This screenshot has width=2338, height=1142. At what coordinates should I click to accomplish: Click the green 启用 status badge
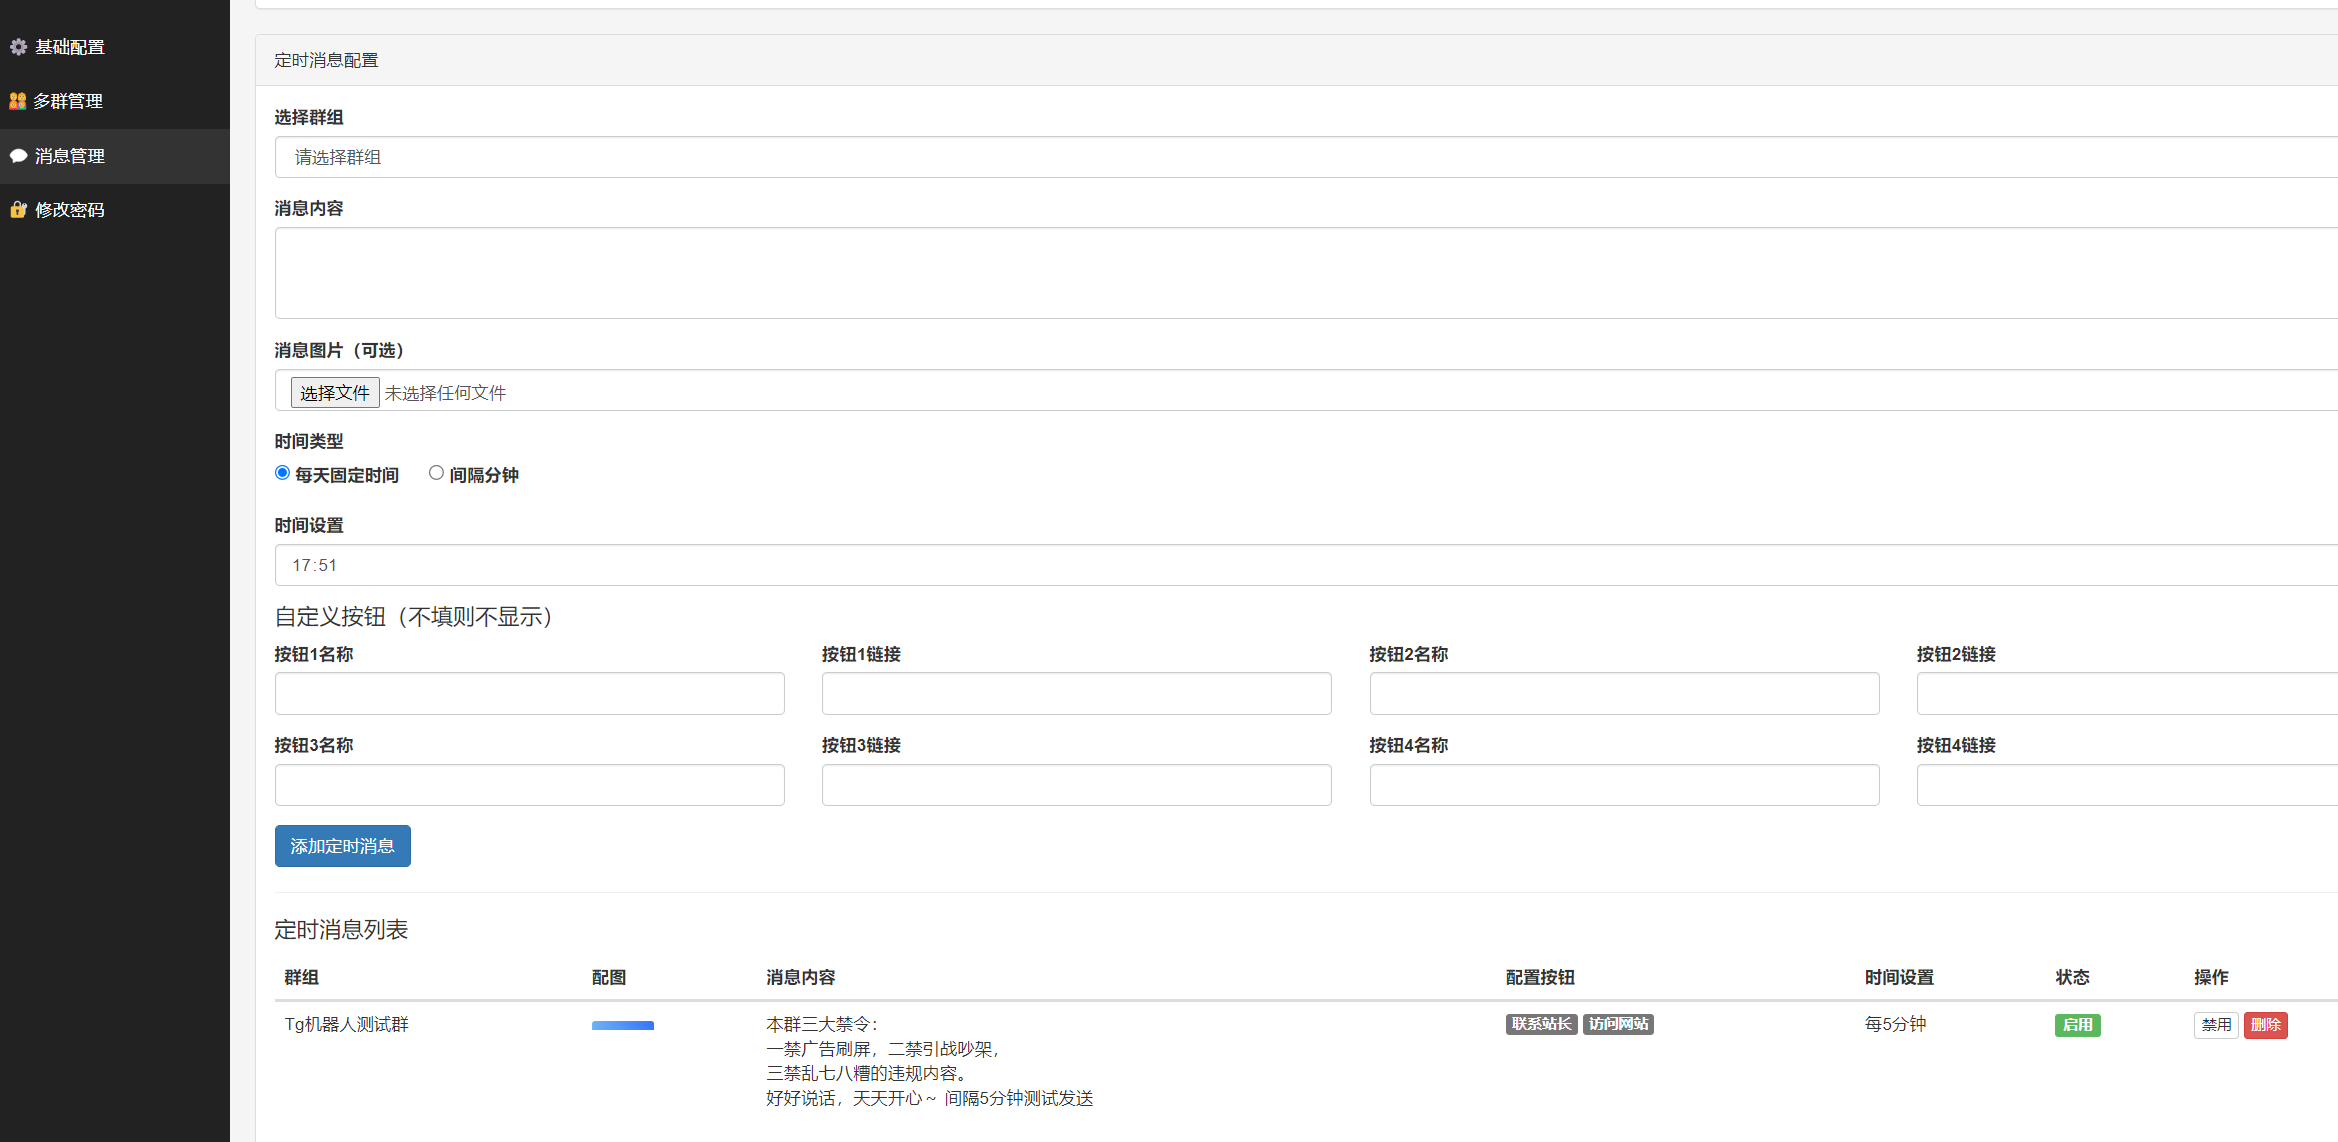(2077, 1025)
